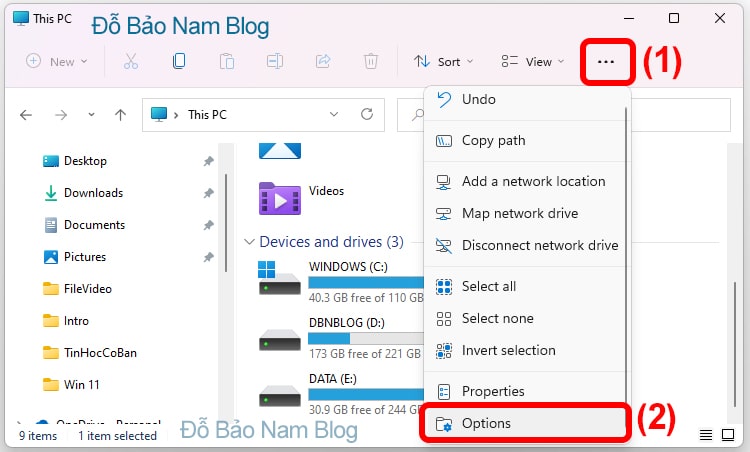Select Disconnect network drive
This screenshot has width=750, height=452.
[525, 245]
